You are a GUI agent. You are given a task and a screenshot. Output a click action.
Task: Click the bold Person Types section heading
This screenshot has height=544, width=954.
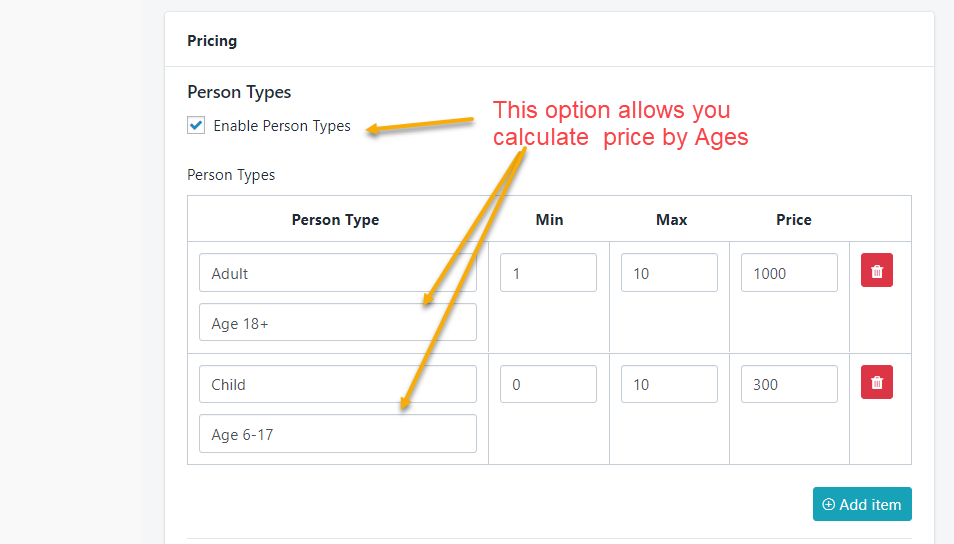(x=239, y=92)
